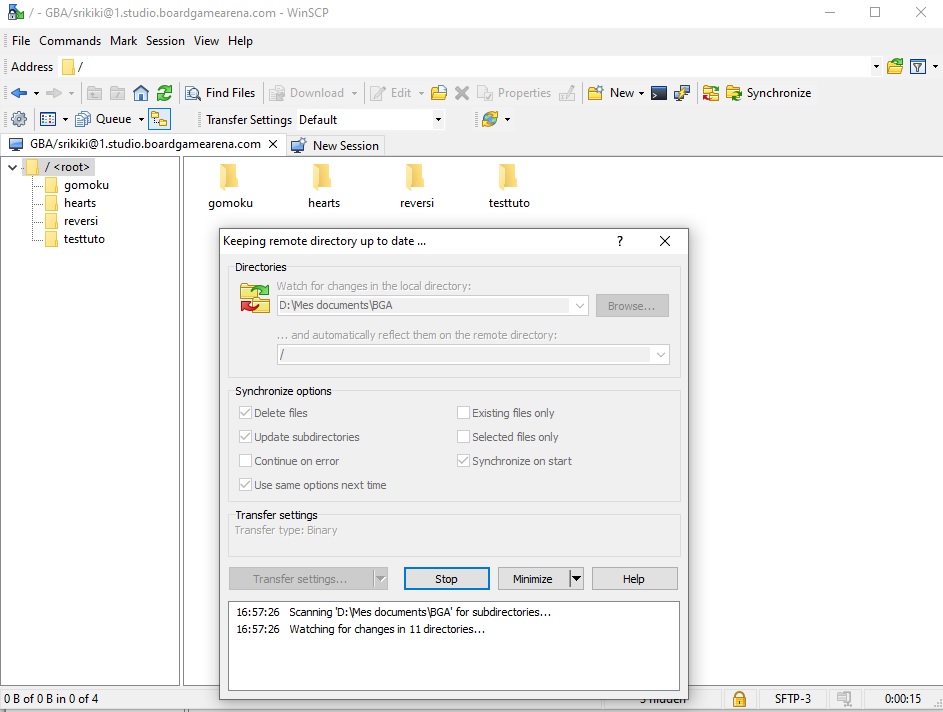Open the View menu
Screen dimensions: 943x712
(x=206, y=41)
